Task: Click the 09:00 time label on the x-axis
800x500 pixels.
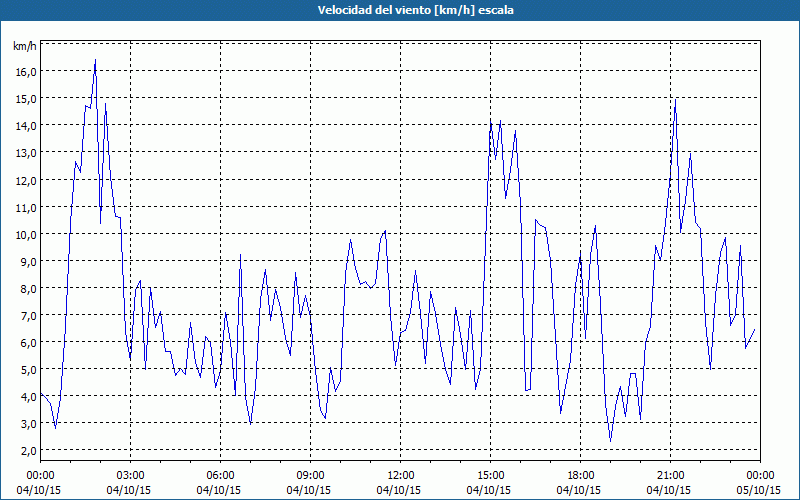Action: point(310,476)
